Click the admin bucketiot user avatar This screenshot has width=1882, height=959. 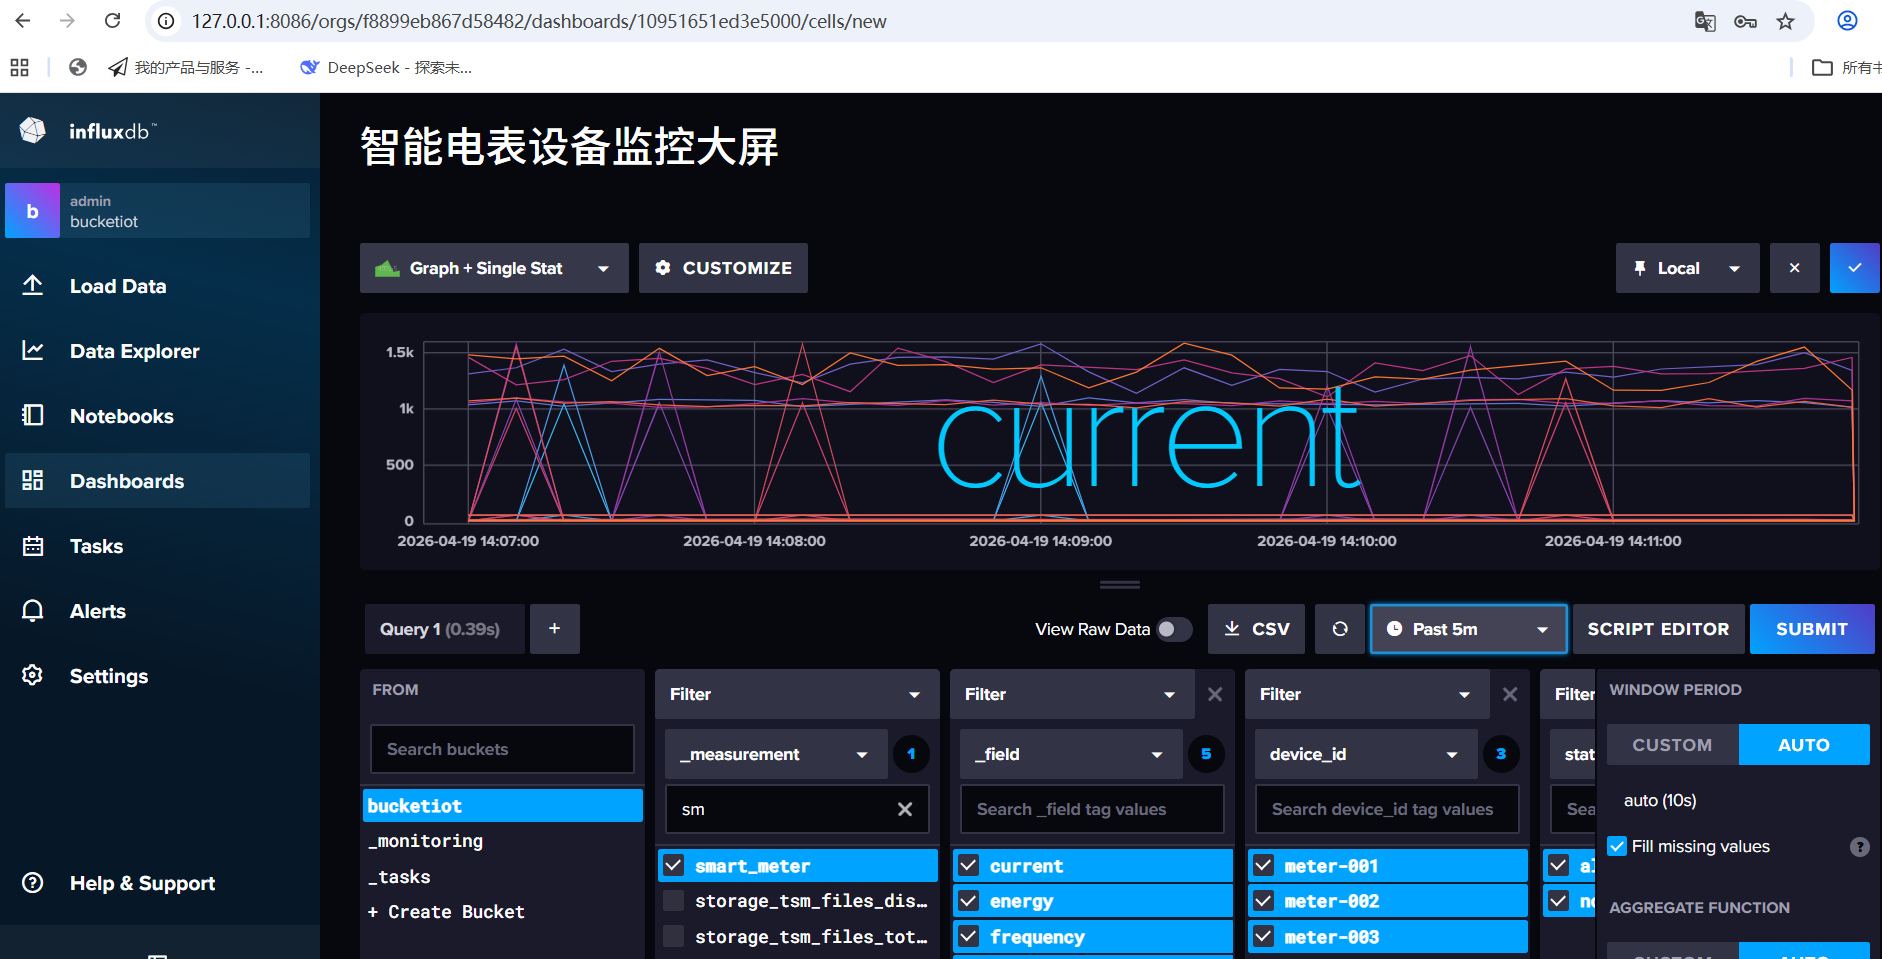coord(33,211)
